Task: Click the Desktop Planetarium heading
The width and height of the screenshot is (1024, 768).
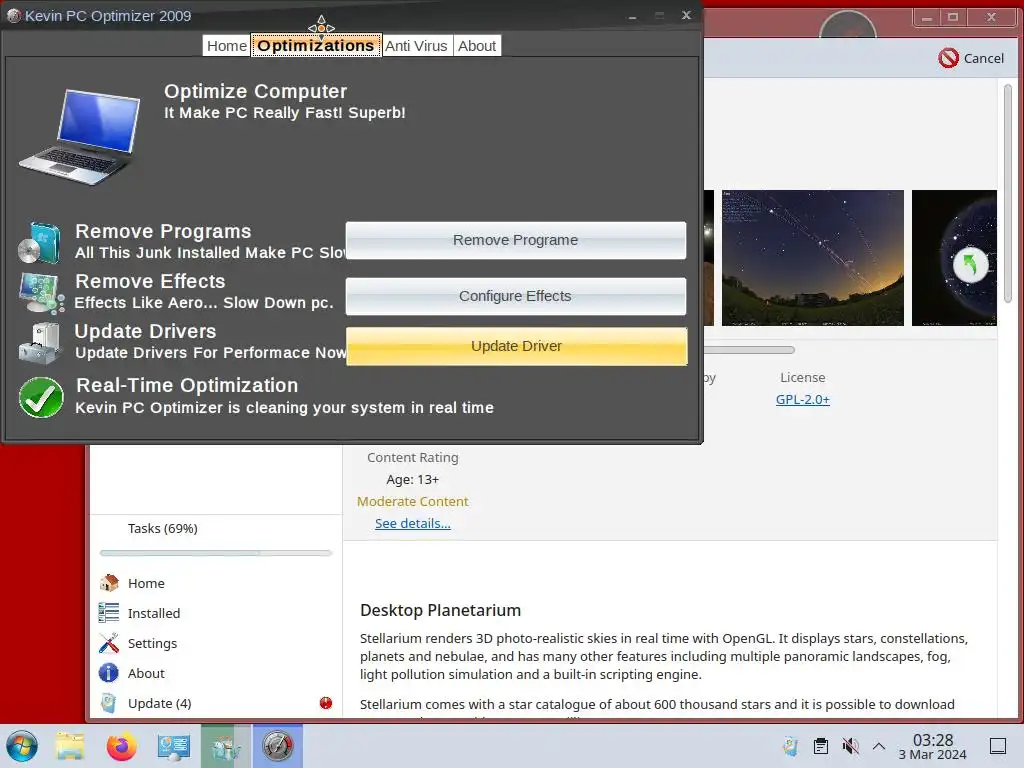Action: (440, 610)
